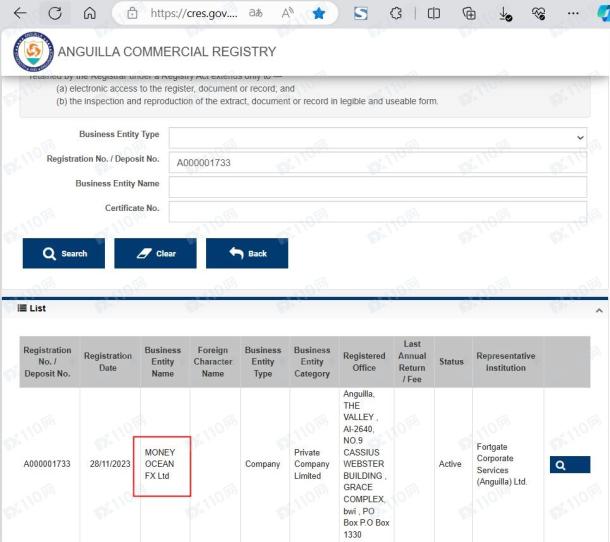Click the browser address bar URL
This screenshot has width=610, height=542.
tap(194, 14)
